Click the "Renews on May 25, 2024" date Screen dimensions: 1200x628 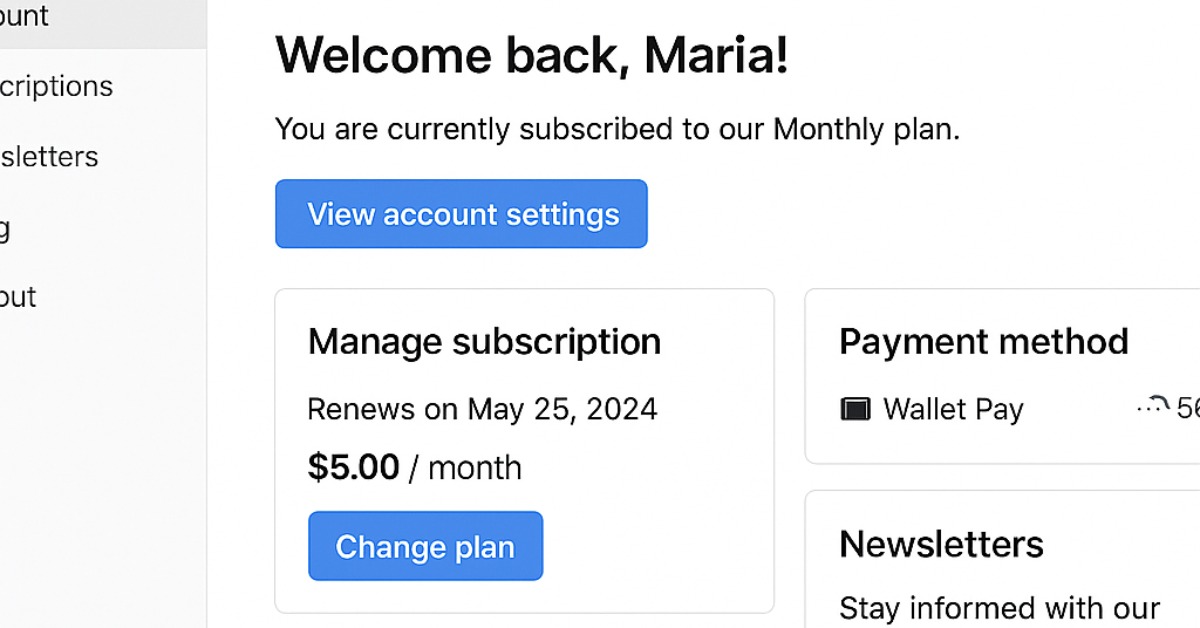tap(482, 409)
